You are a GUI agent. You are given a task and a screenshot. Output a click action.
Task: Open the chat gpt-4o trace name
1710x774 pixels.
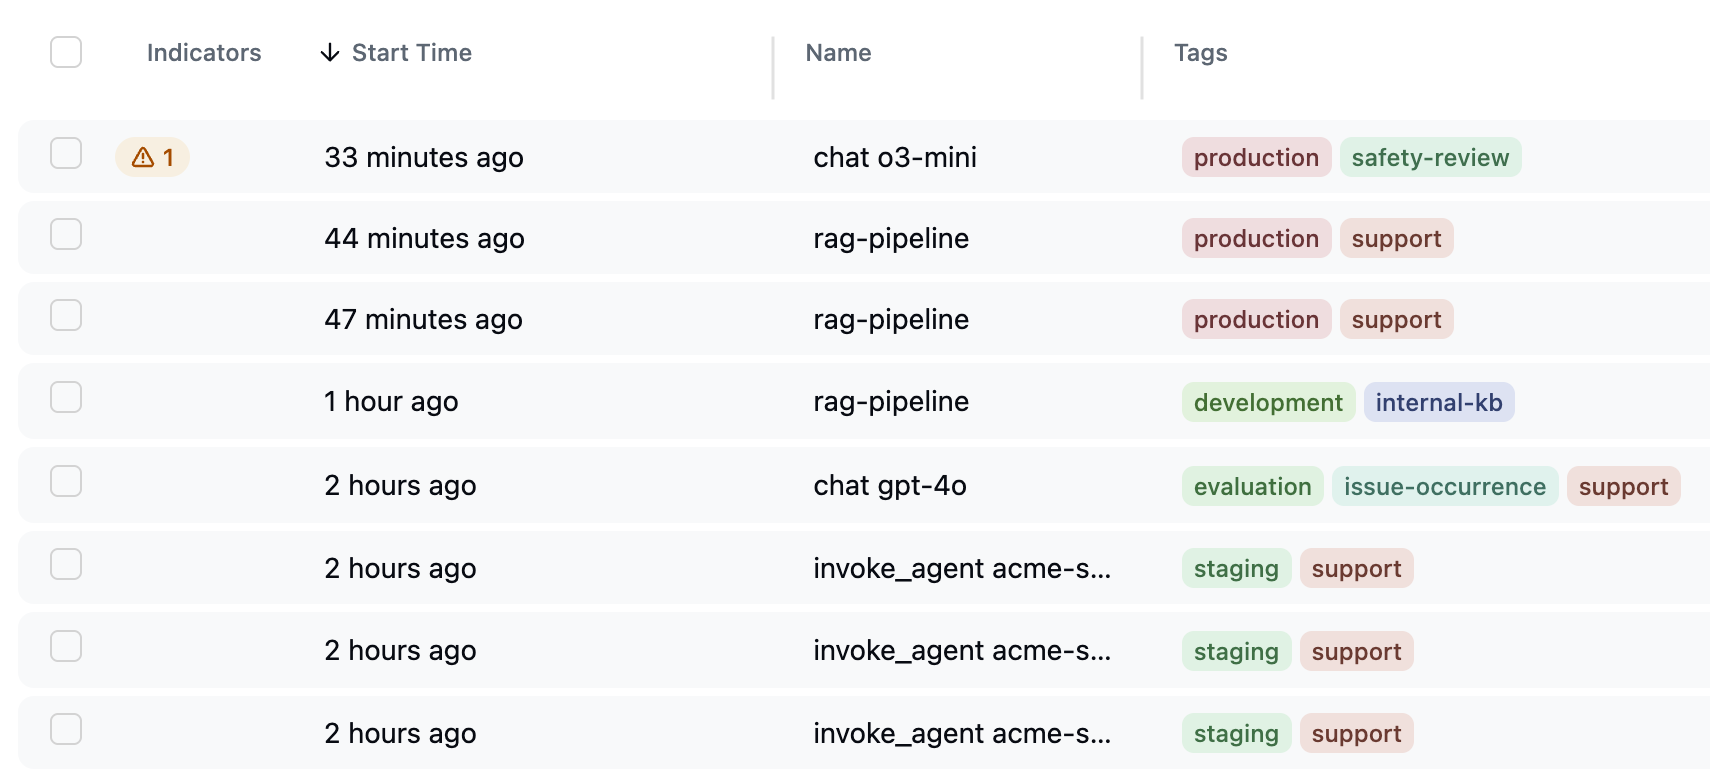[890, 485]
